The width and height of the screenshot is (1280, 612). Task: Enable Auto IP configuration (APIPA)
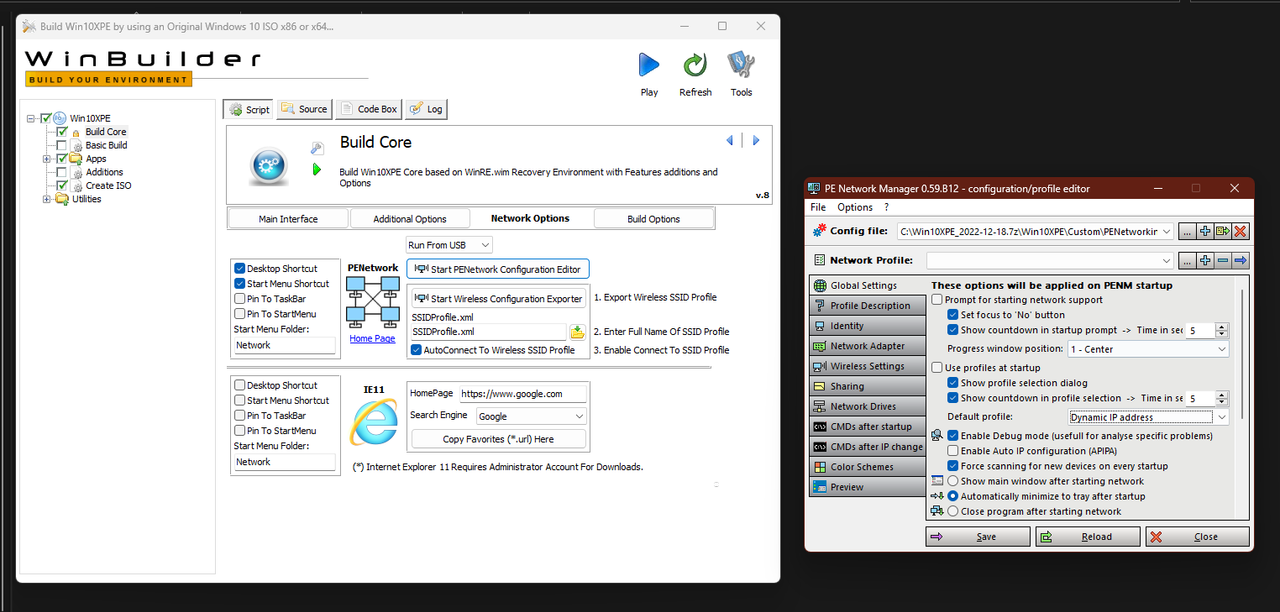point(953,451)
